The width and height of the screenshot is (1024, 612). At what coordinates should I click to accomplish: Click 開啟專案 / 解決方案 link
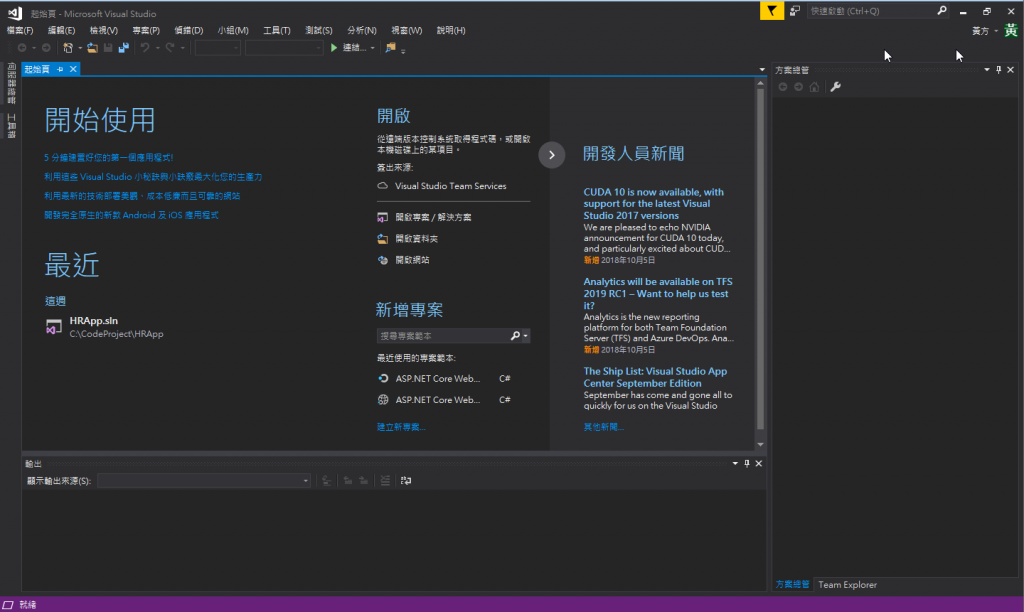point(434,217)
